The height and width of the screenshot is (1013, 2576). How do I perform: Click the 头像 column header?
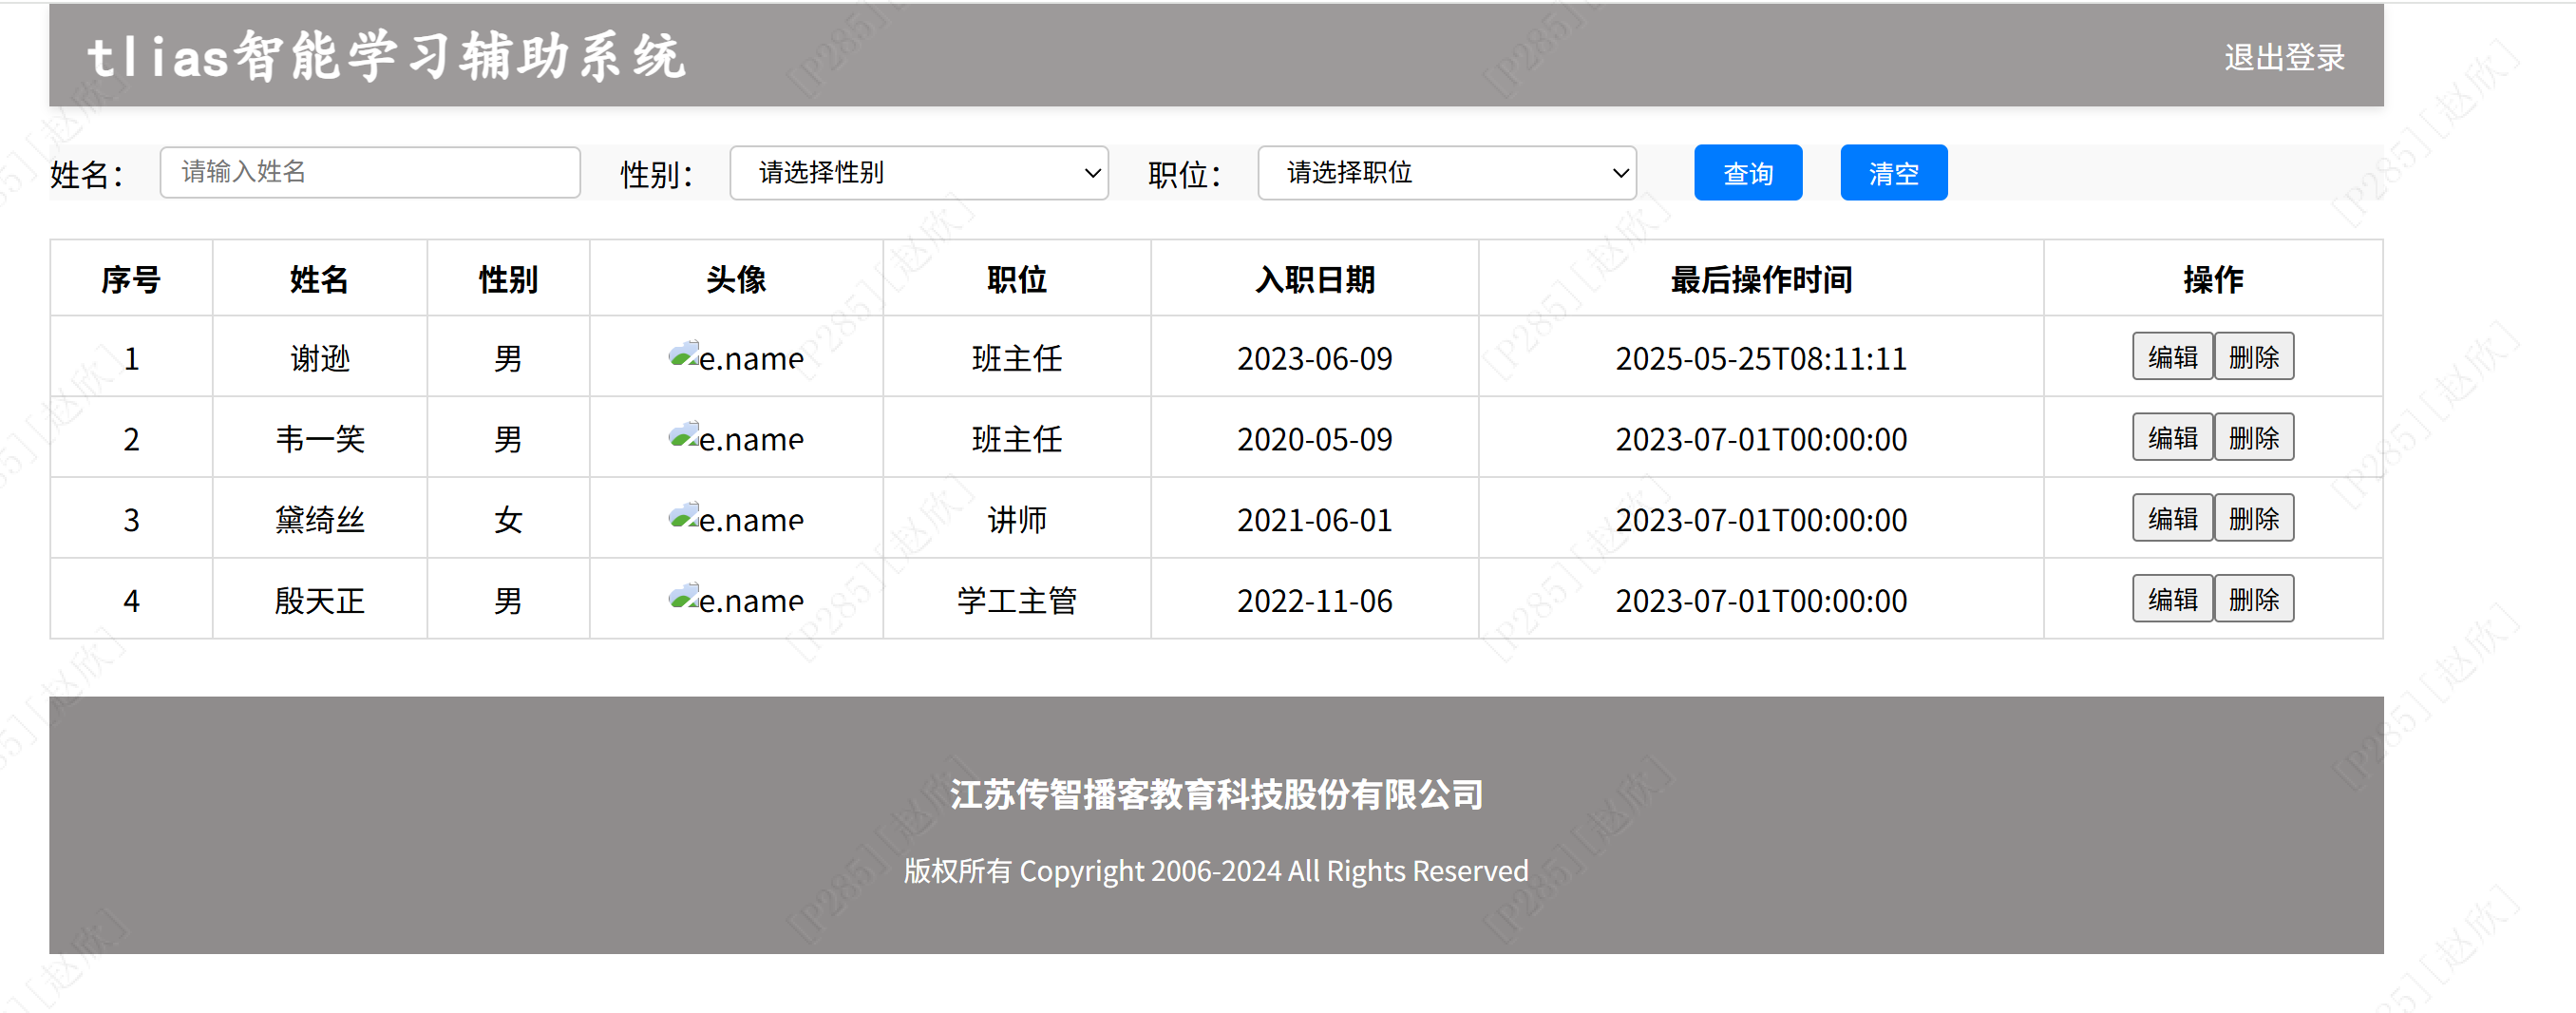(x=736, y=279)
